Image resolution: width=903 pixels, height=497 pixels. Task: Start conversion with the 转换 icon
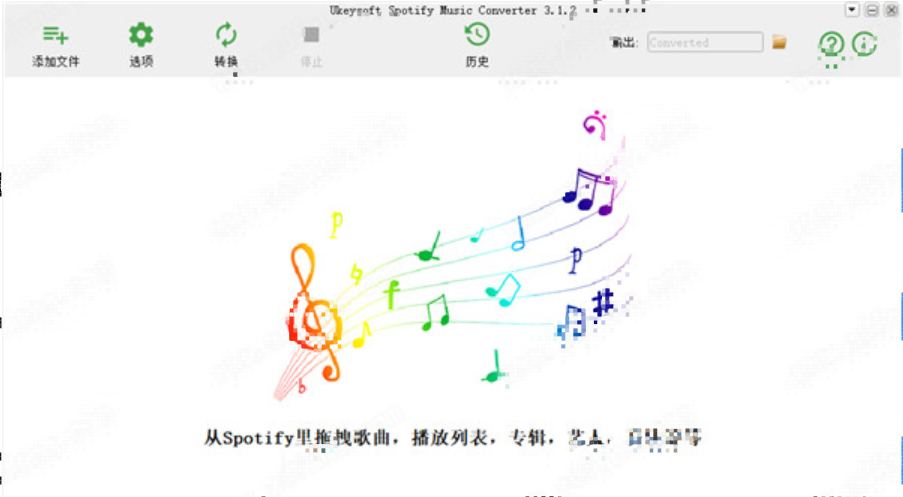click(226, 35)
